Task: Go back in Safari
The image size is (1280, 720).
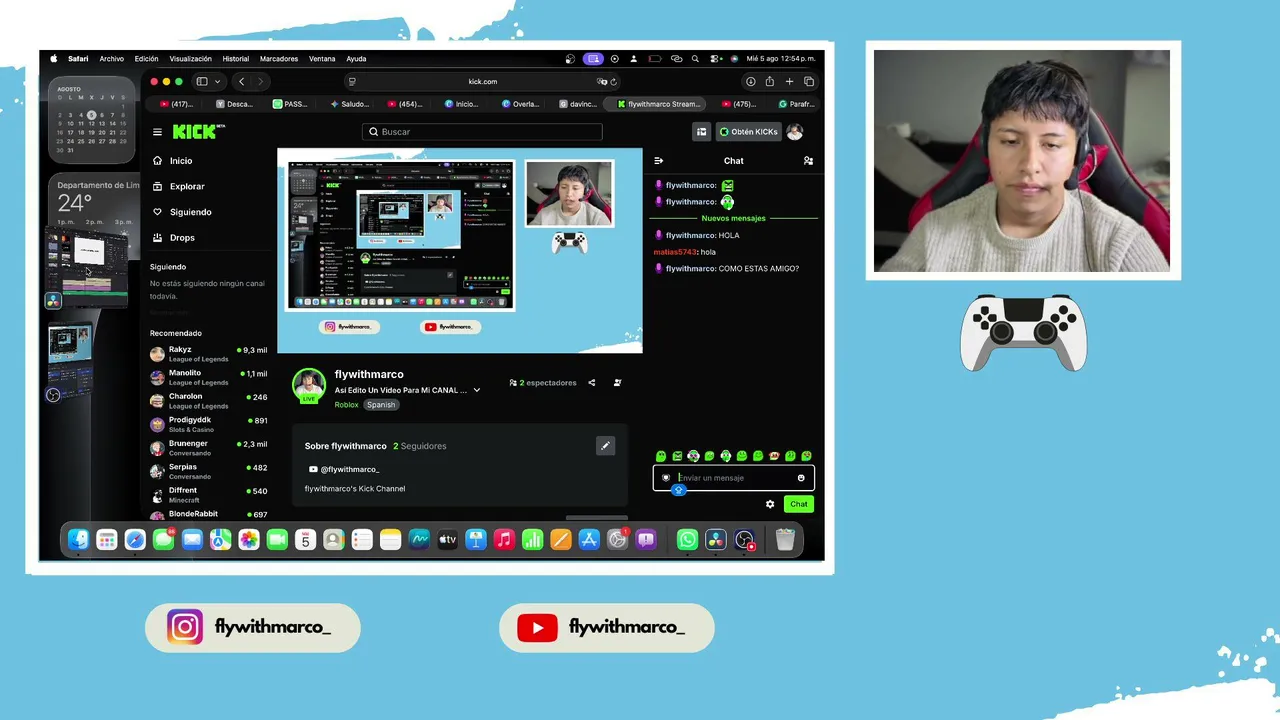Action: (x=241, y=82)
